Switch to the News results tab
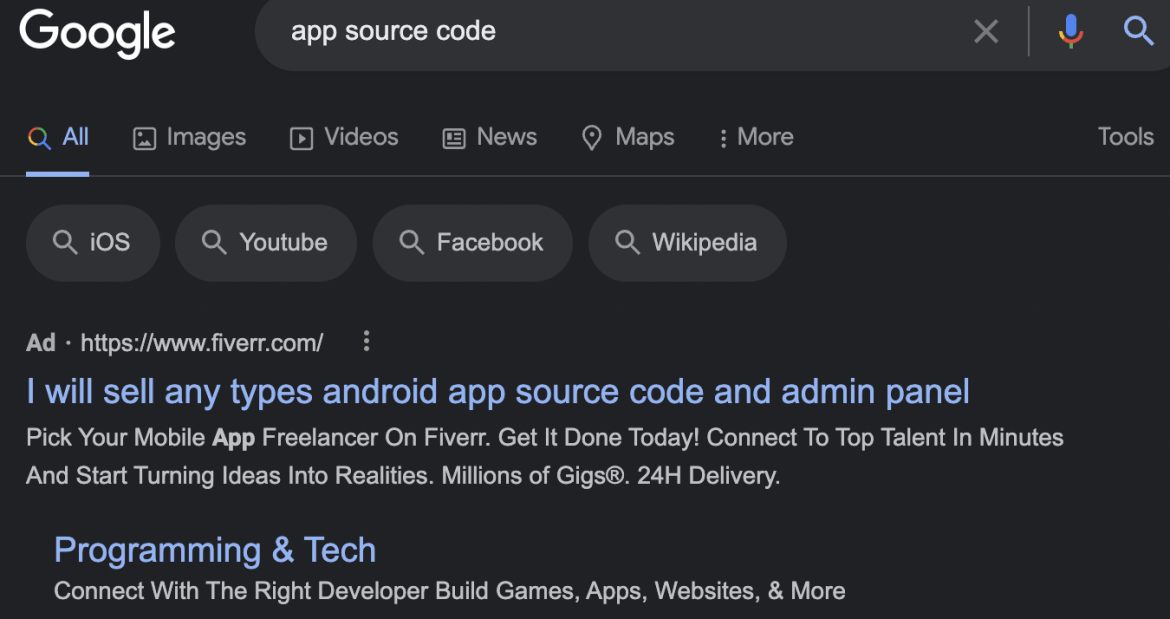Image resolution: width=1170 pixels, height=619 pixels. tap(489, 137)
